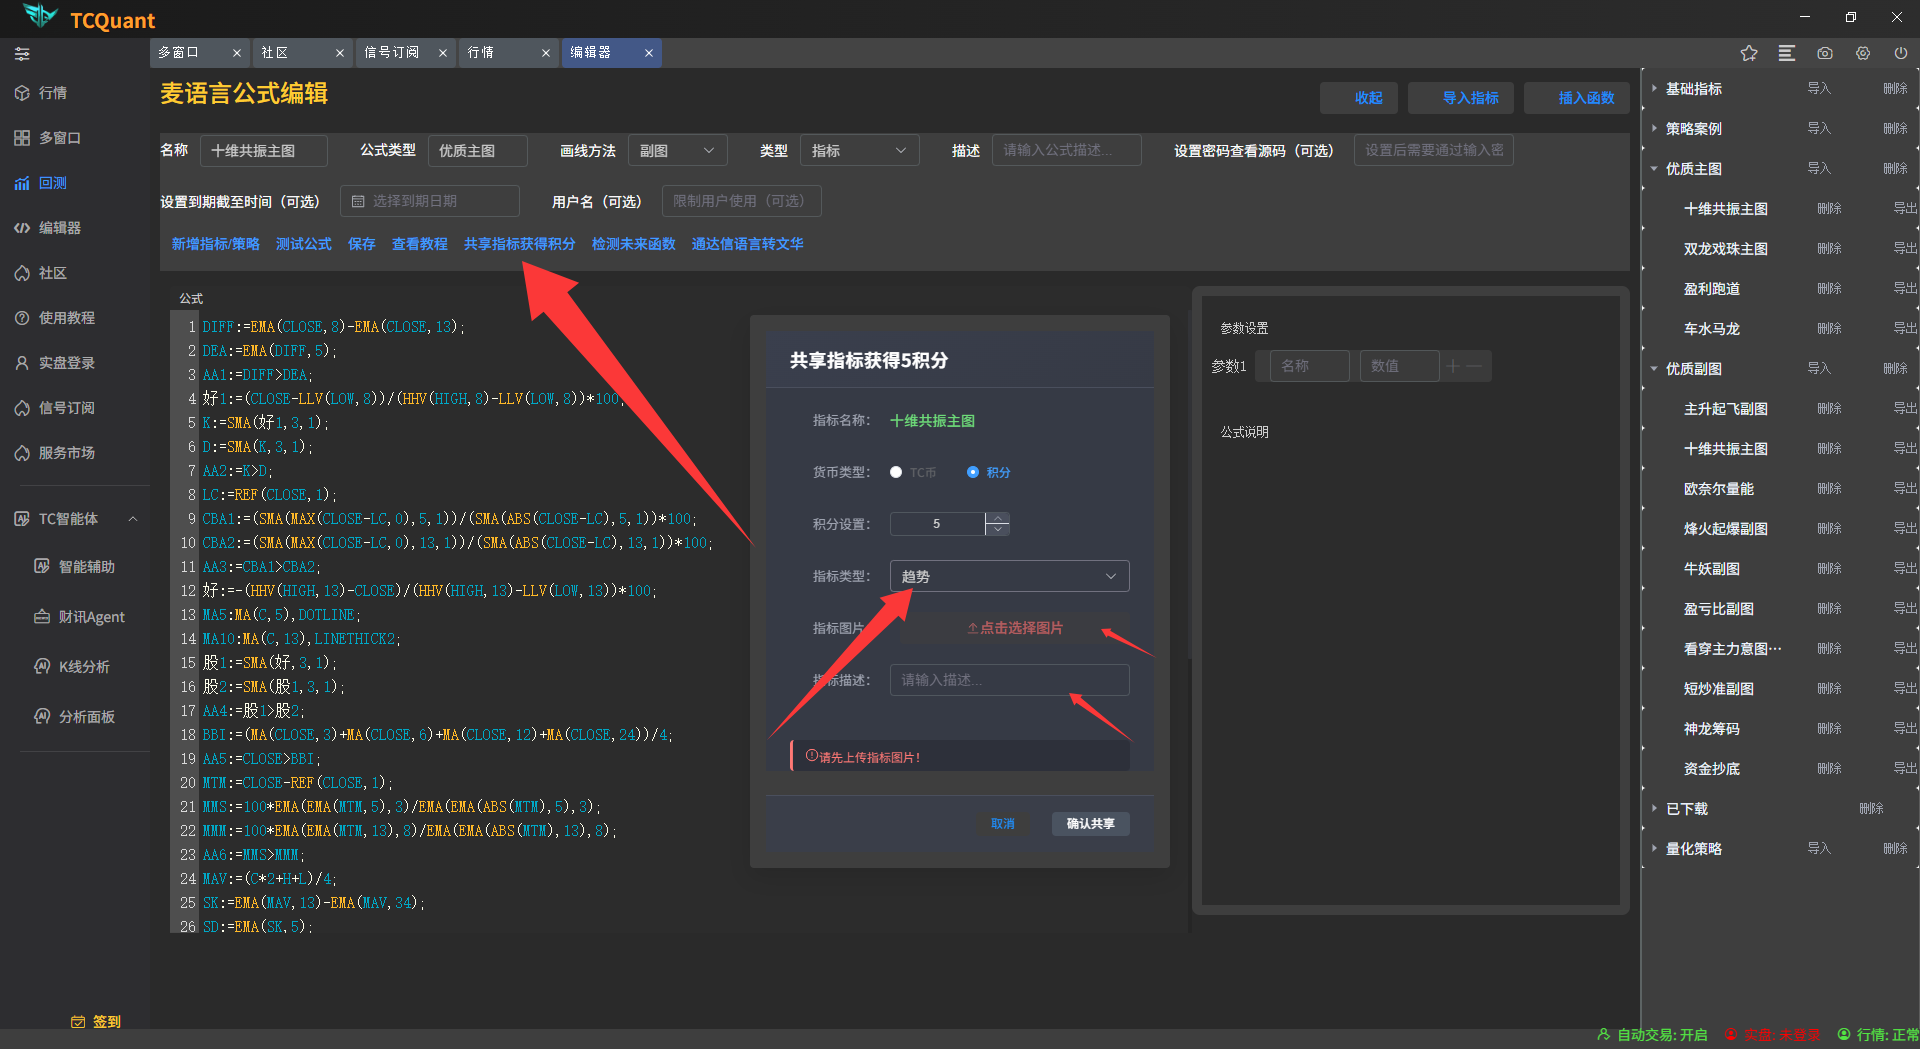The image size is (1920, 1049).
Task: Open 智能辅助 in the TC智能体 section
Action: point(86,567)
